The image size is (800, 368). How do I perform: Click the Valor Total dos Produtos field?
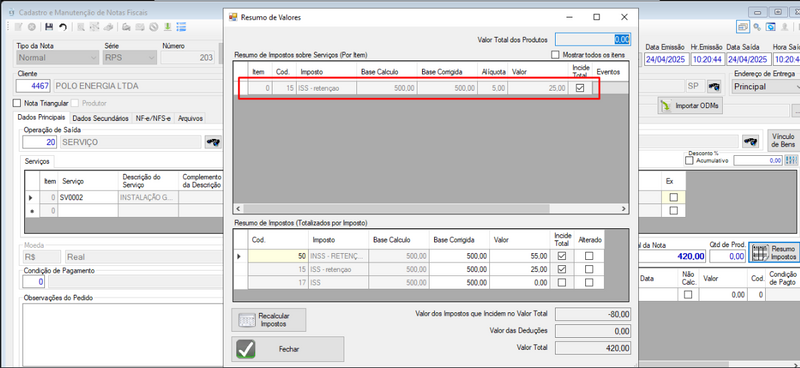(593, 39)
